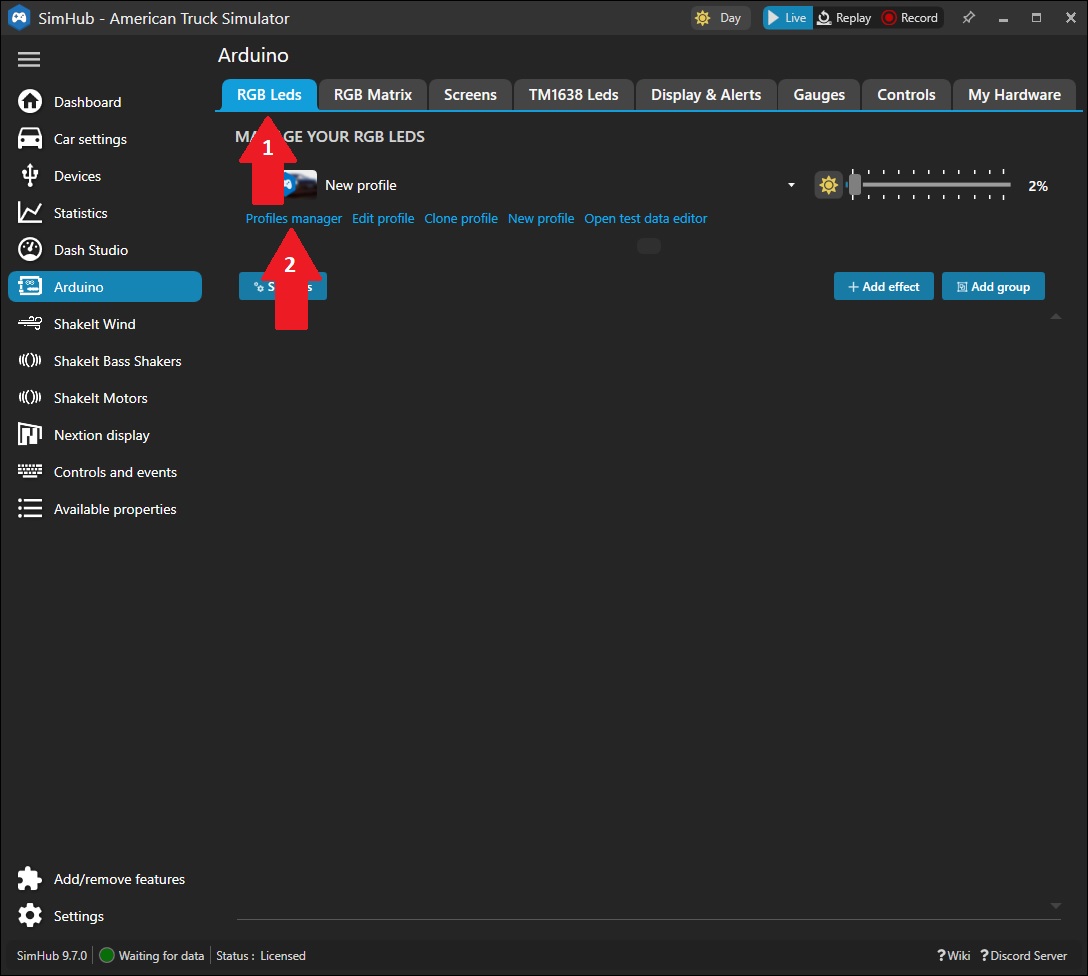Image resolution: width=1088 pixels, height=976 pixels.
Task: Toggle Day mode in the title bar
Action: click(720, 18)
